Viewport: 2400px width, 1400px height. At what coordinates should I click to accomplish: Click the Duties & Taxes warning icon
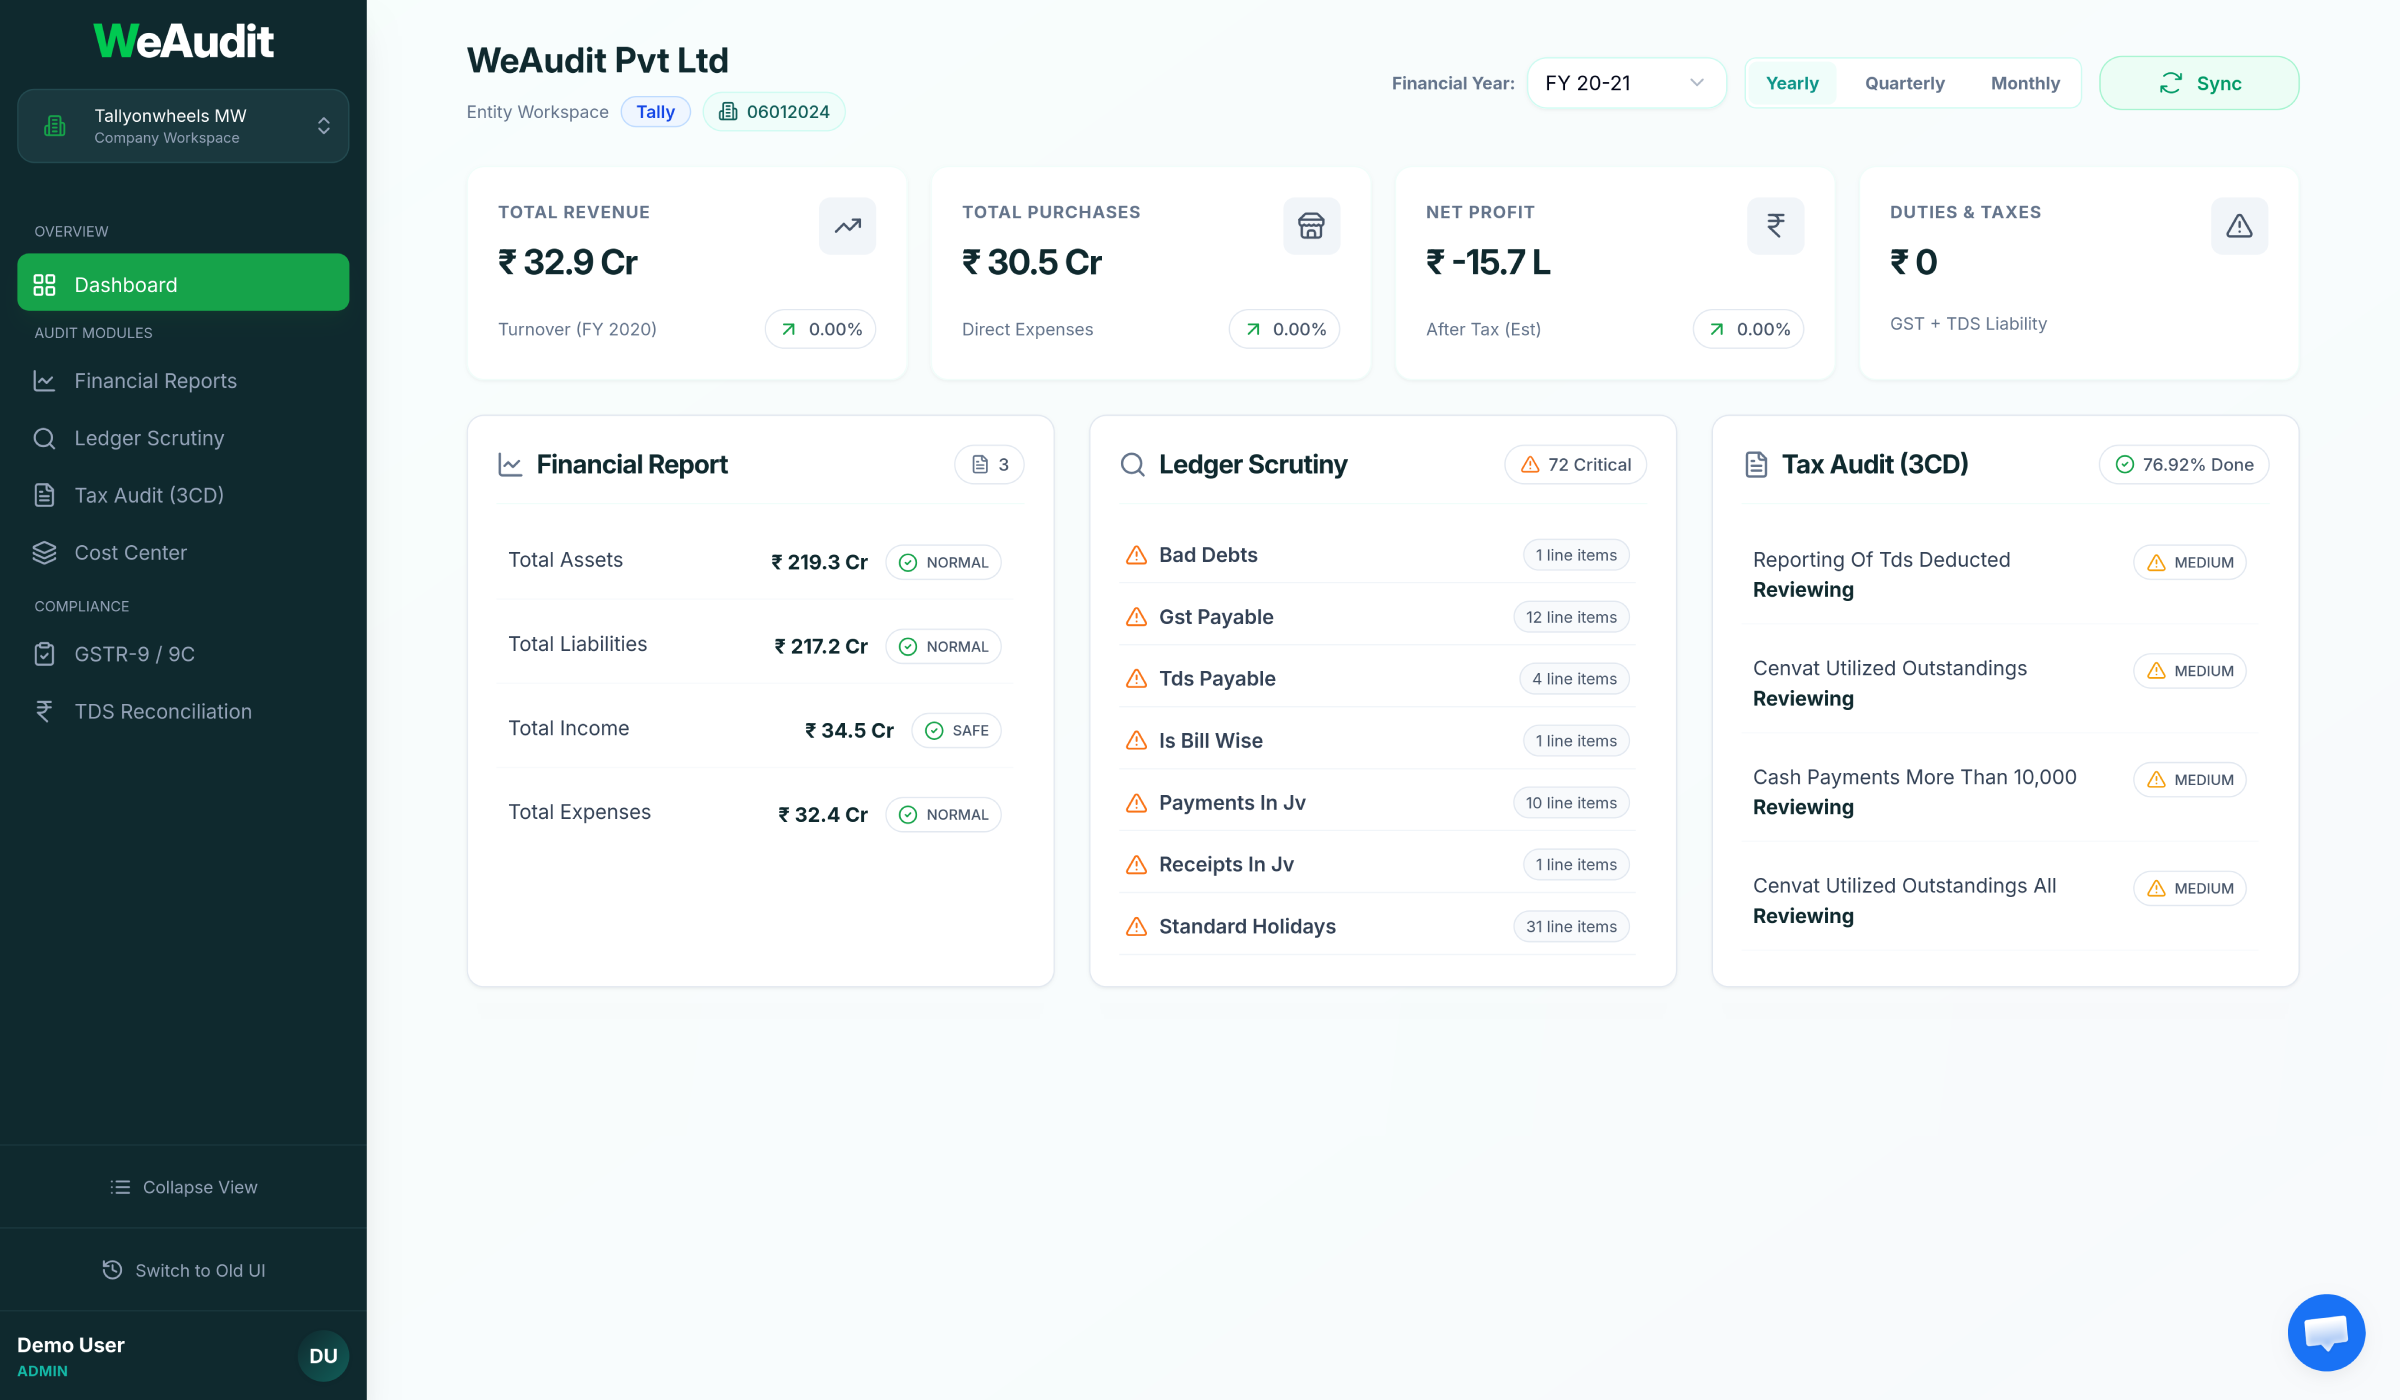click(2239, 226)
